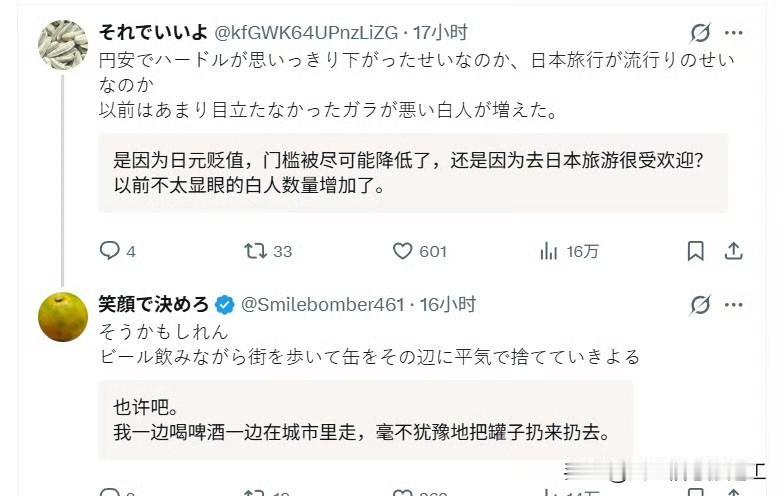
Task: Click the 17小时 timestamp
Action: [x=440, y=32]
